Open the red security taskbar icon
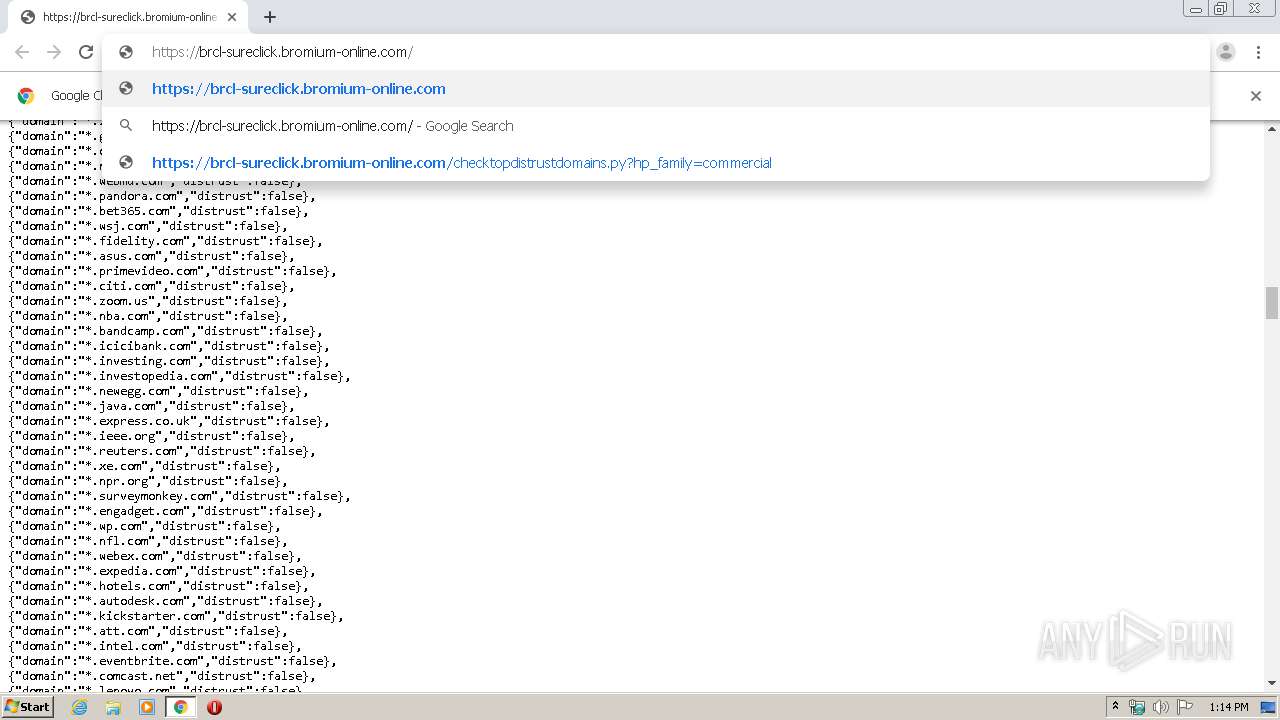Viewport: 1280px width, 720px height. pos(214,707)
